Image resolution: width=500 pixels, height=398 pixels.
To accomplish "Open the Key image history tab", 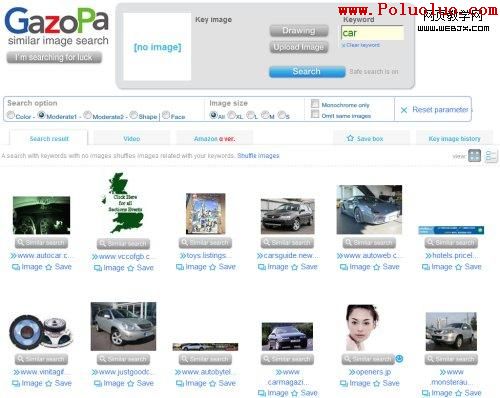I will [454, 138].
